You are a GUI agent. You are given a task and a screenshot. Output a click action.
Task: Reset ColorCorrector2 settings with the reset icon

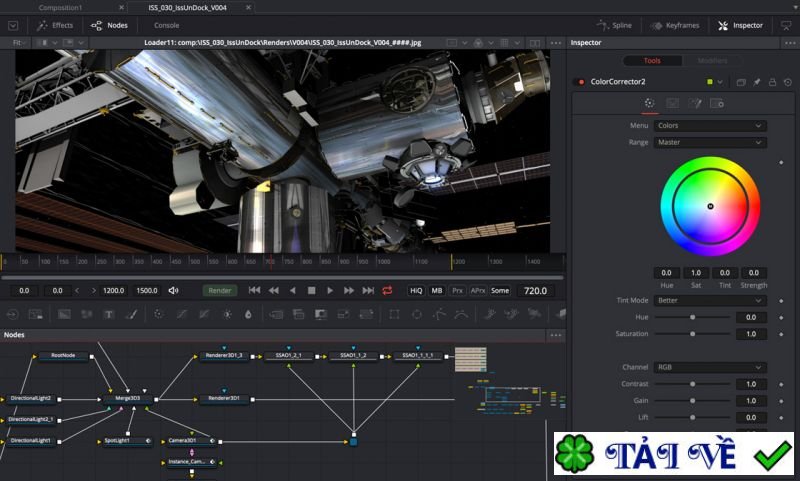pos(786,82)
